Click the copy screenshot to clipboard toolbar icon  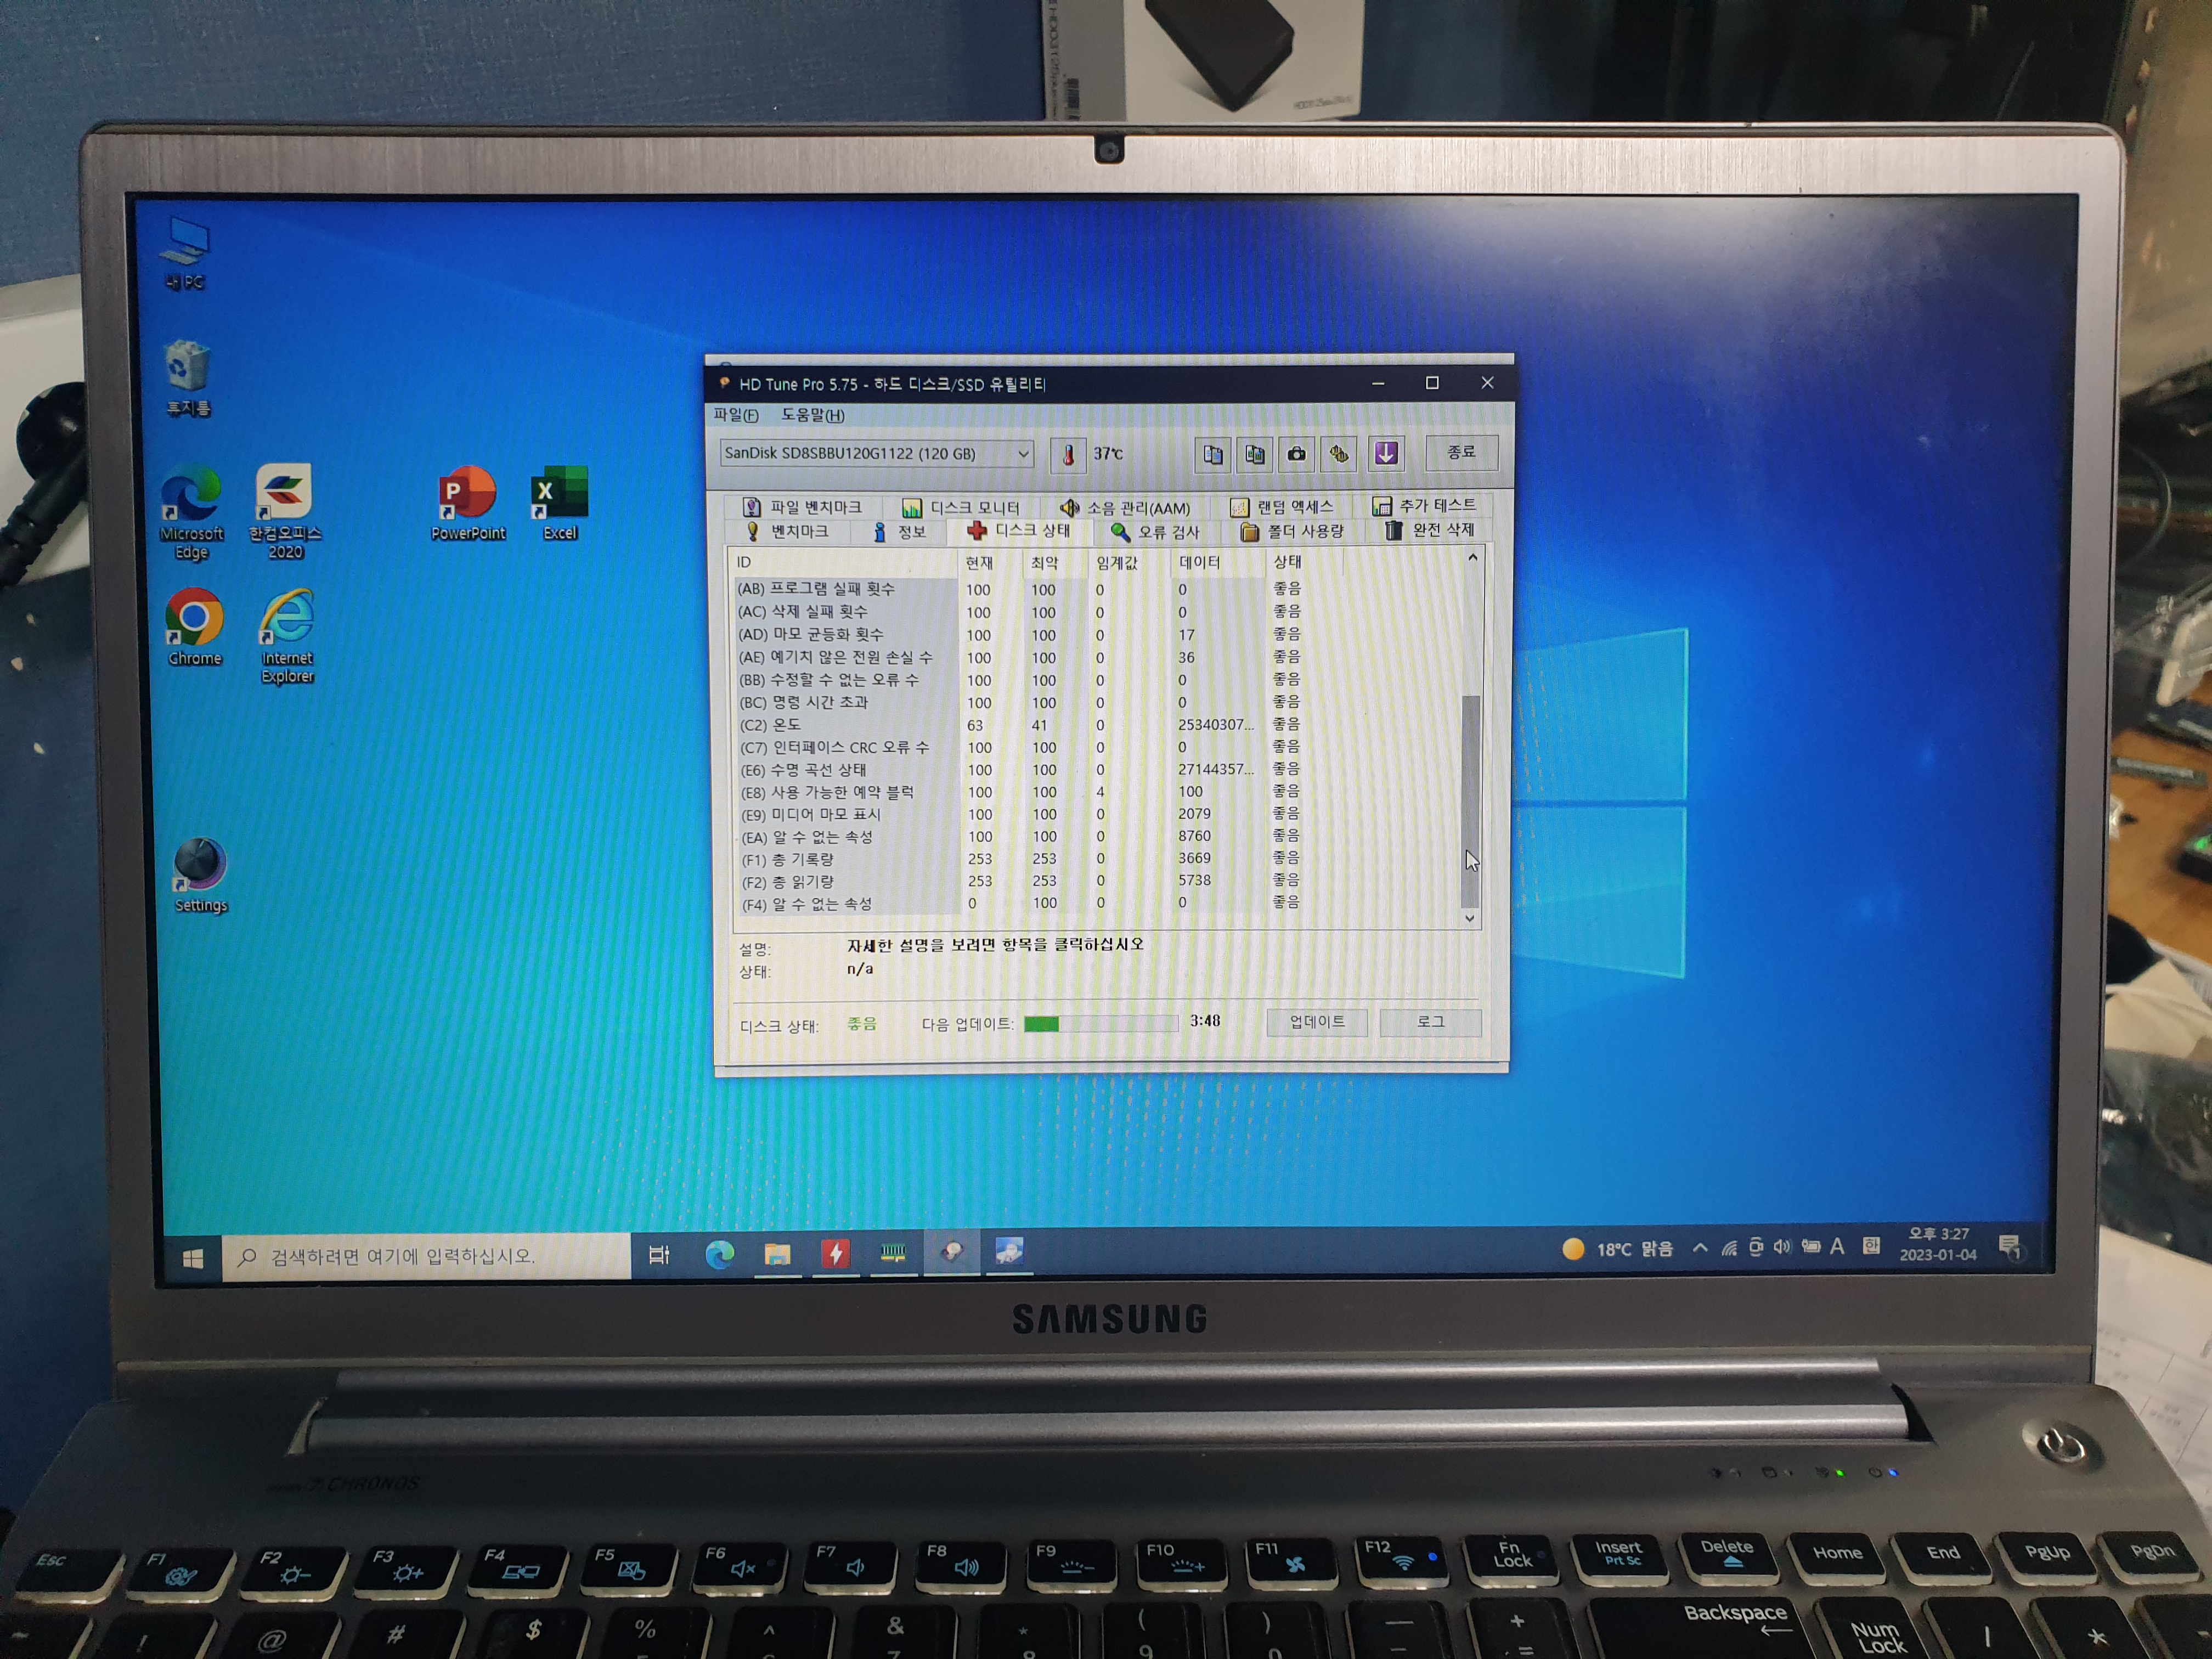(1254, 455)
